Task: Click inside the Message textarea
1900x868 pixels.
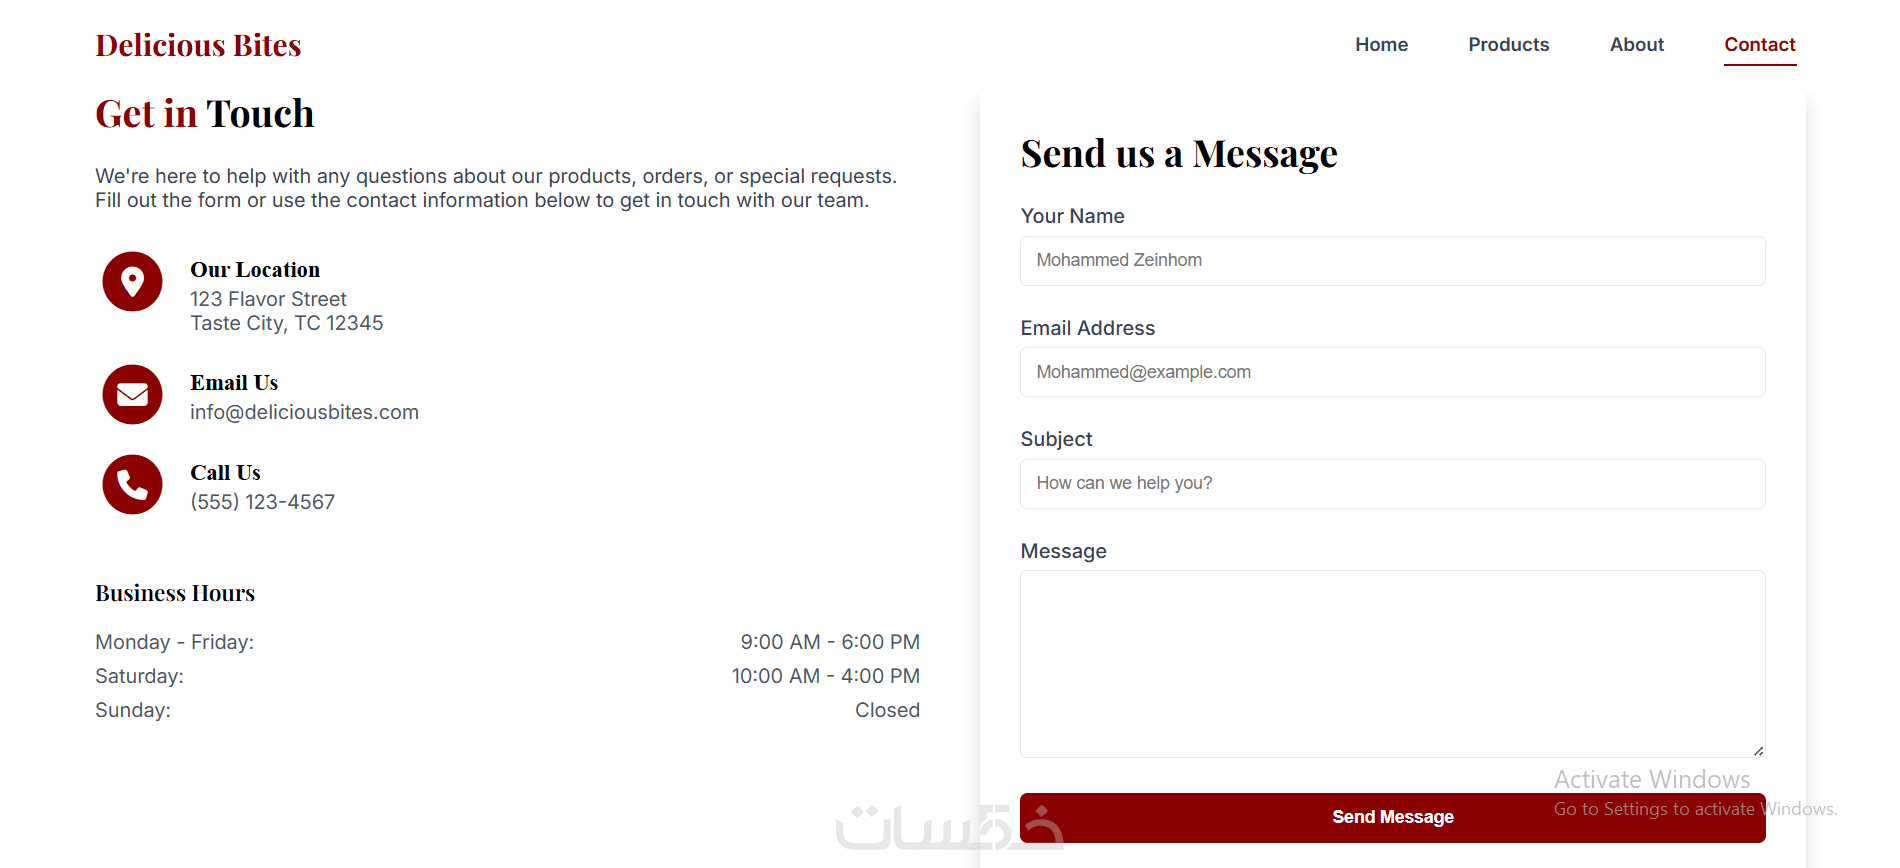Action: 1392,663
